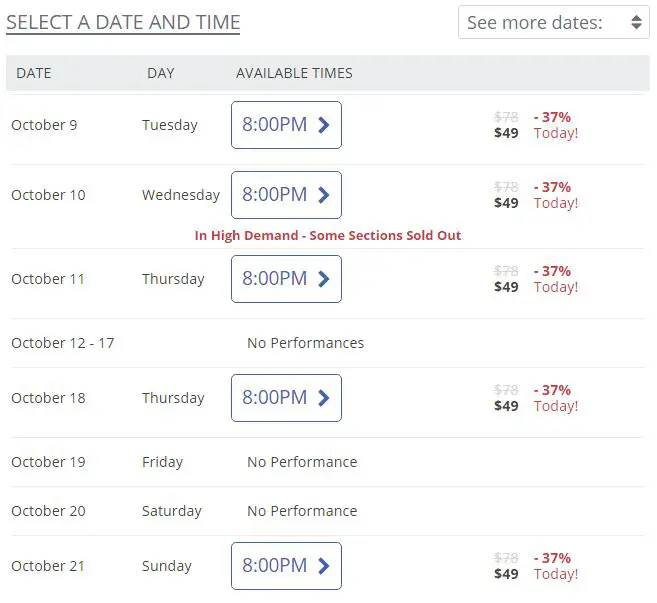This screenshot has height=603, width=657.
Task: Click the chevron arrow for October 11
Action: pos(323,279)
